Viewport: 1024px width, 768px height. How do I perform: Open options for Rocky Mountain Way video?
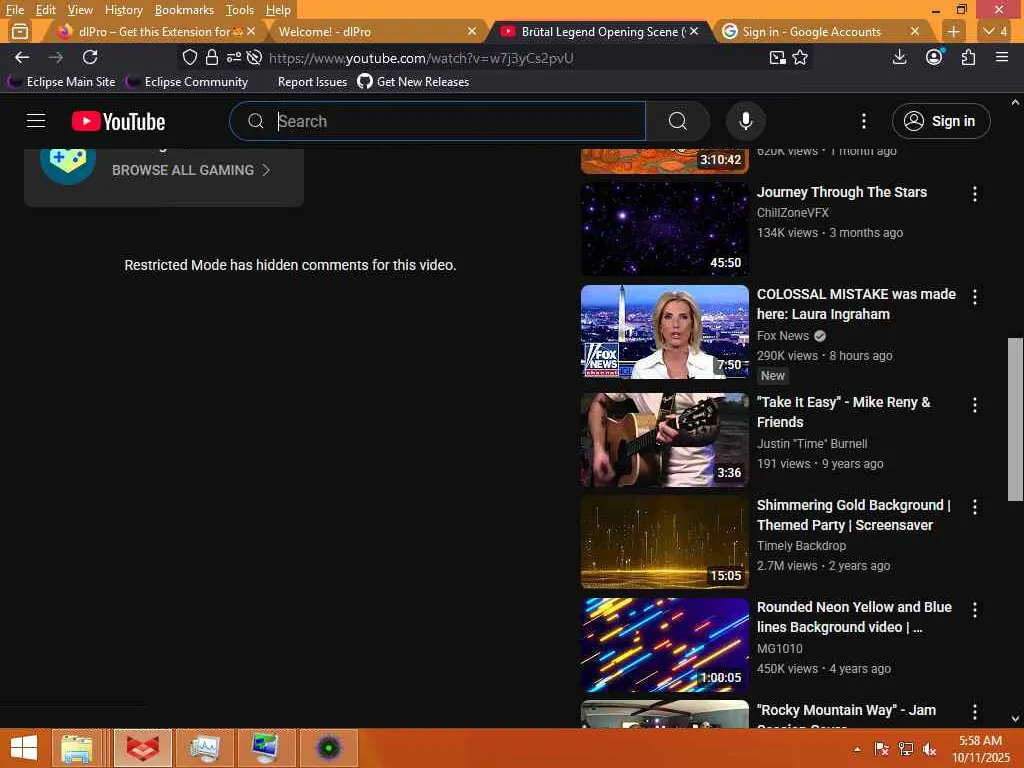pos(974,712)
